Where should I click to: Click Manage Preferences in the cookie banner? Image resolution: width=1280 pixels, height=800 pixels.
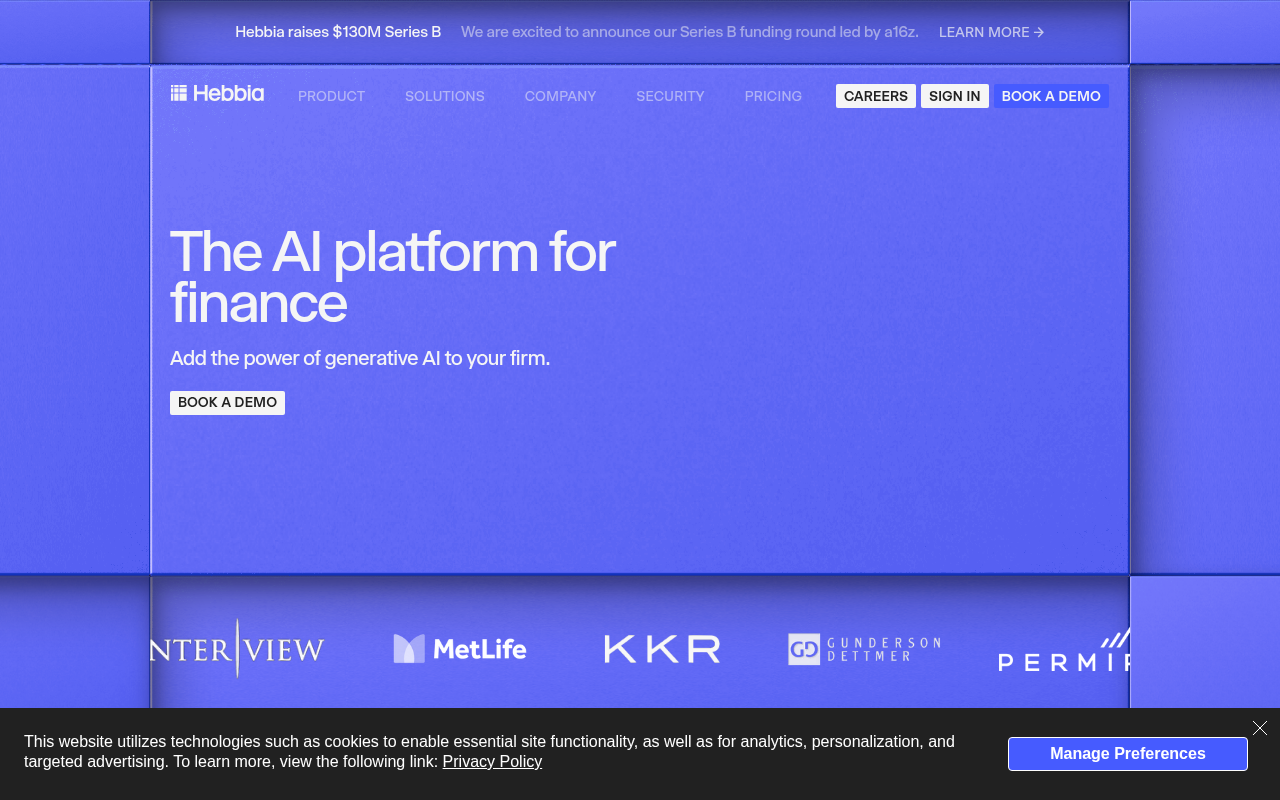[1127, 753]
